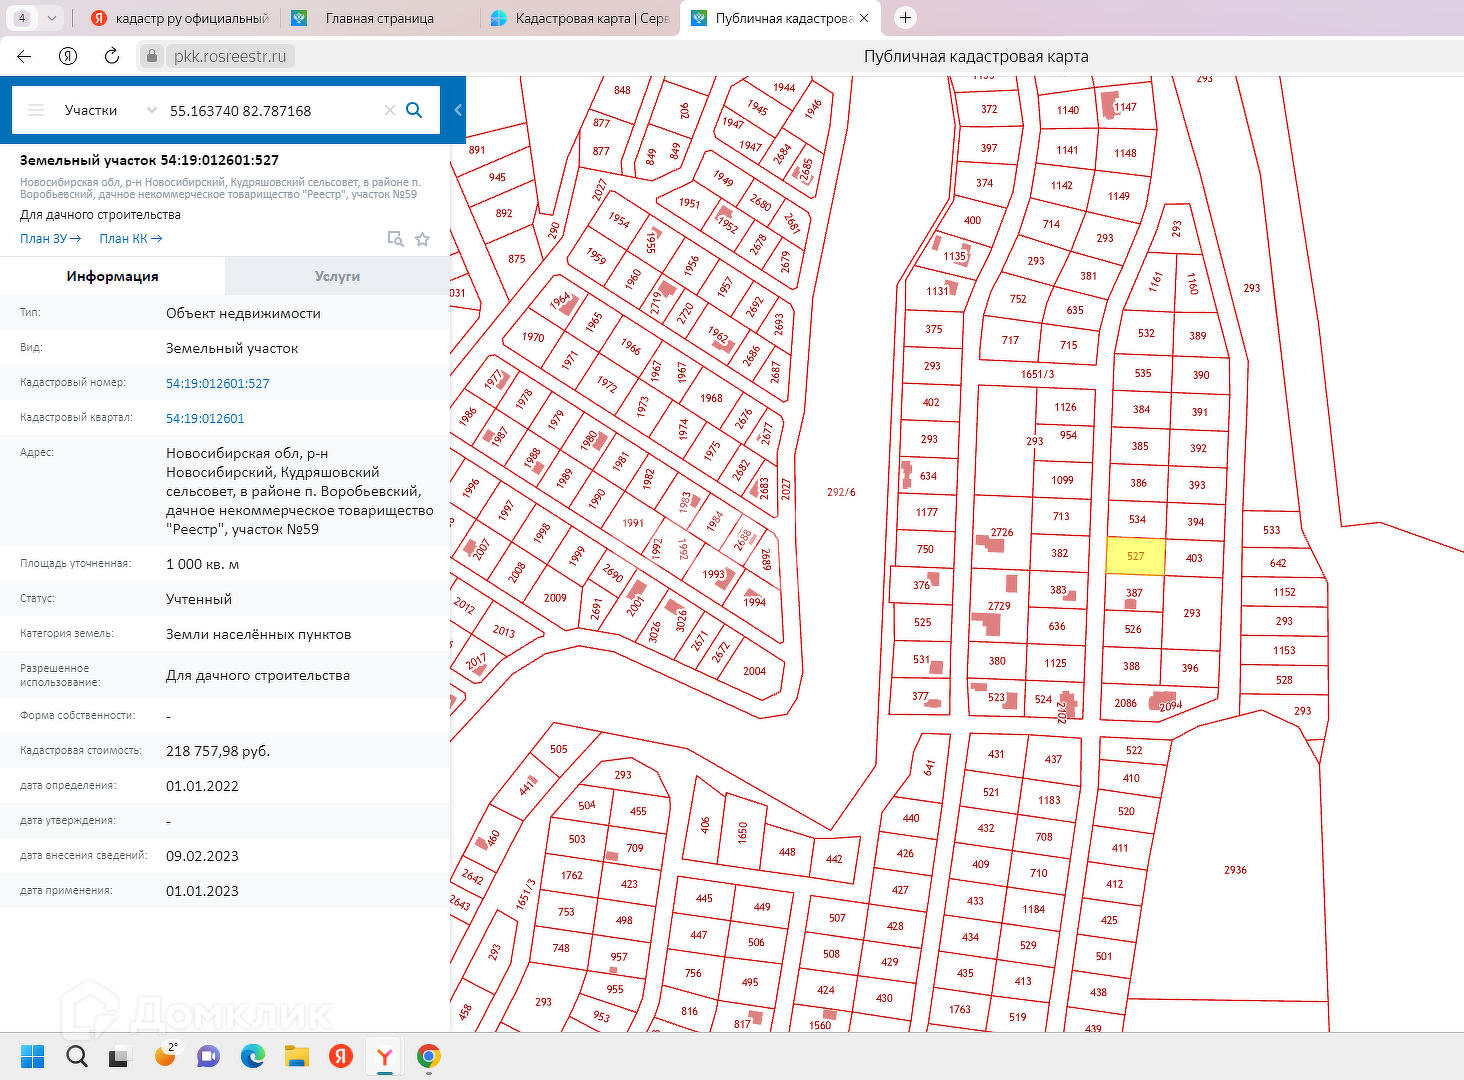Click the zoom-to-object icon beside star
Screen dimensions: 1464x1080
tap(395, 239)
